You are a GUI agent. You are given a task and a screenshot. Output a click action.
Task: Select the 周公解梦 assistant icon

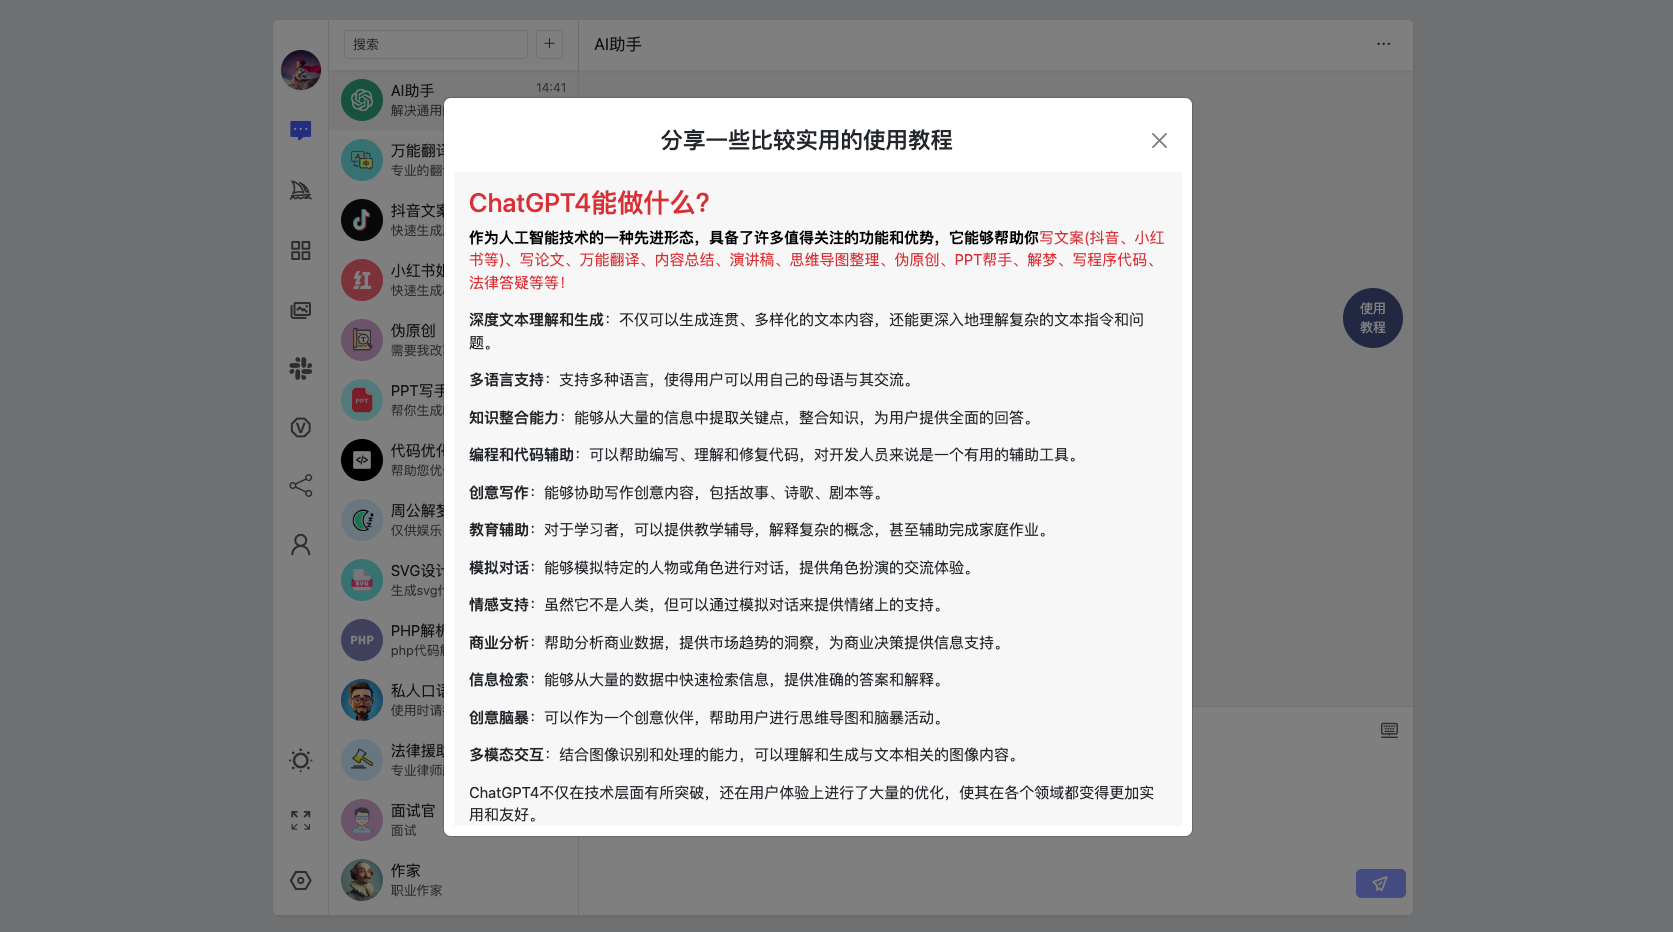(x=362, y=520)
